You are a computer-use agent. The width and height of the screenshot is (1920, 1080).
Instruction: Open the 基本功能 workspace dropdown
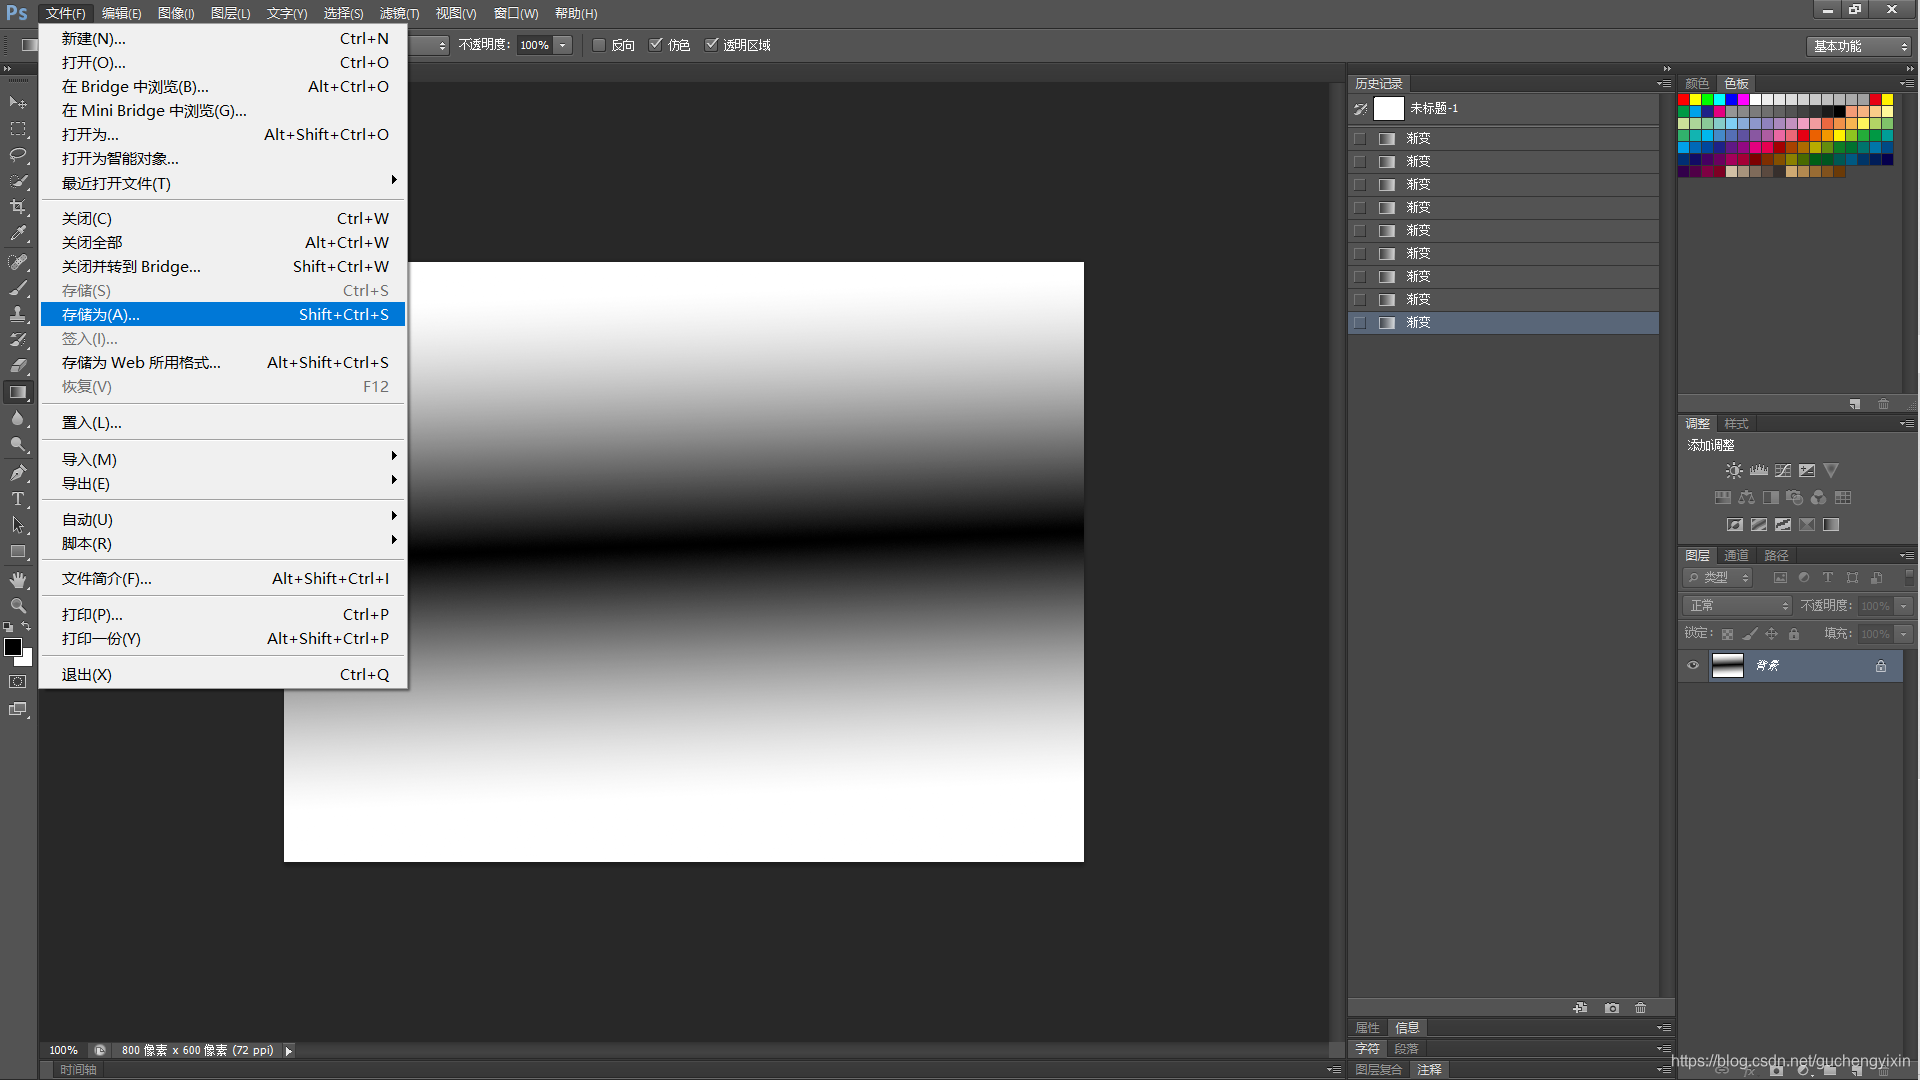1859,46
